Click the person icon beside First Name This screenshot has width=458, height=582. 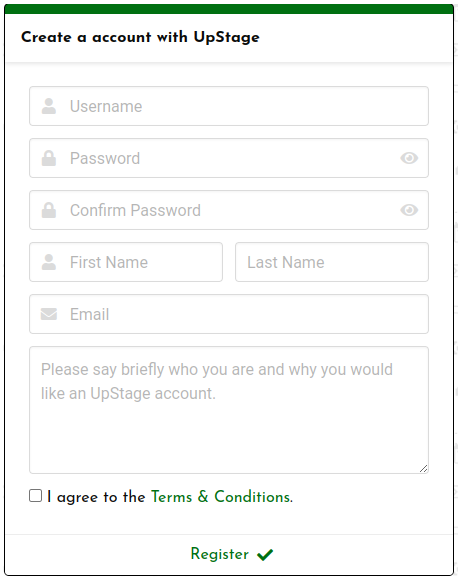click(x=49, y=262)
